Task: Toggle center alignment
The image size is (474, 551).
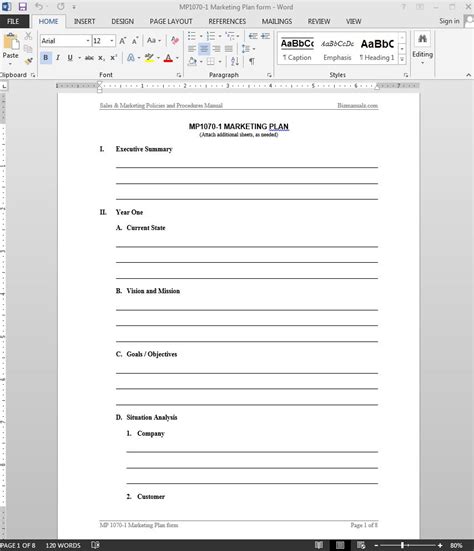Action: [204, 49]
